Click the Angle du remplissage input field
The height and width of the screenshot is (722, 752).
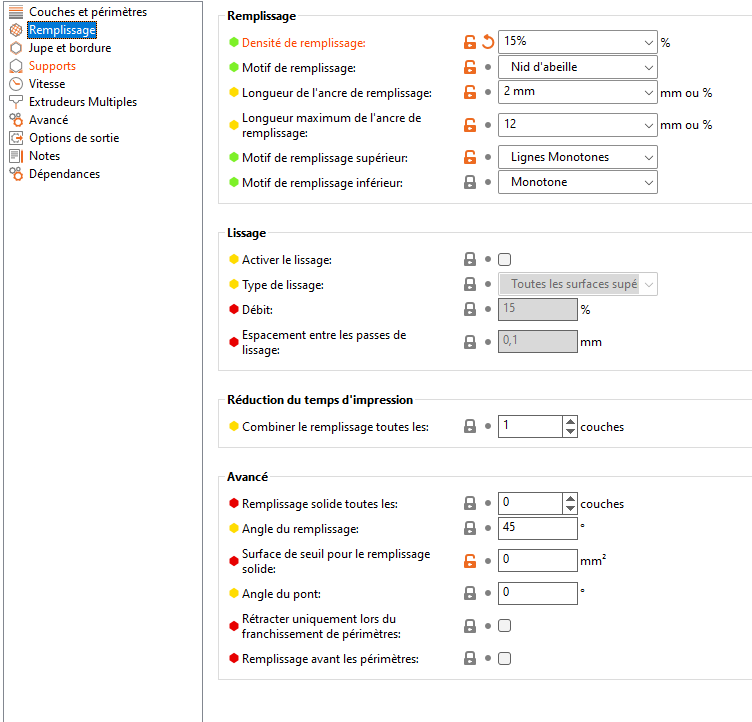click(537, 528)
